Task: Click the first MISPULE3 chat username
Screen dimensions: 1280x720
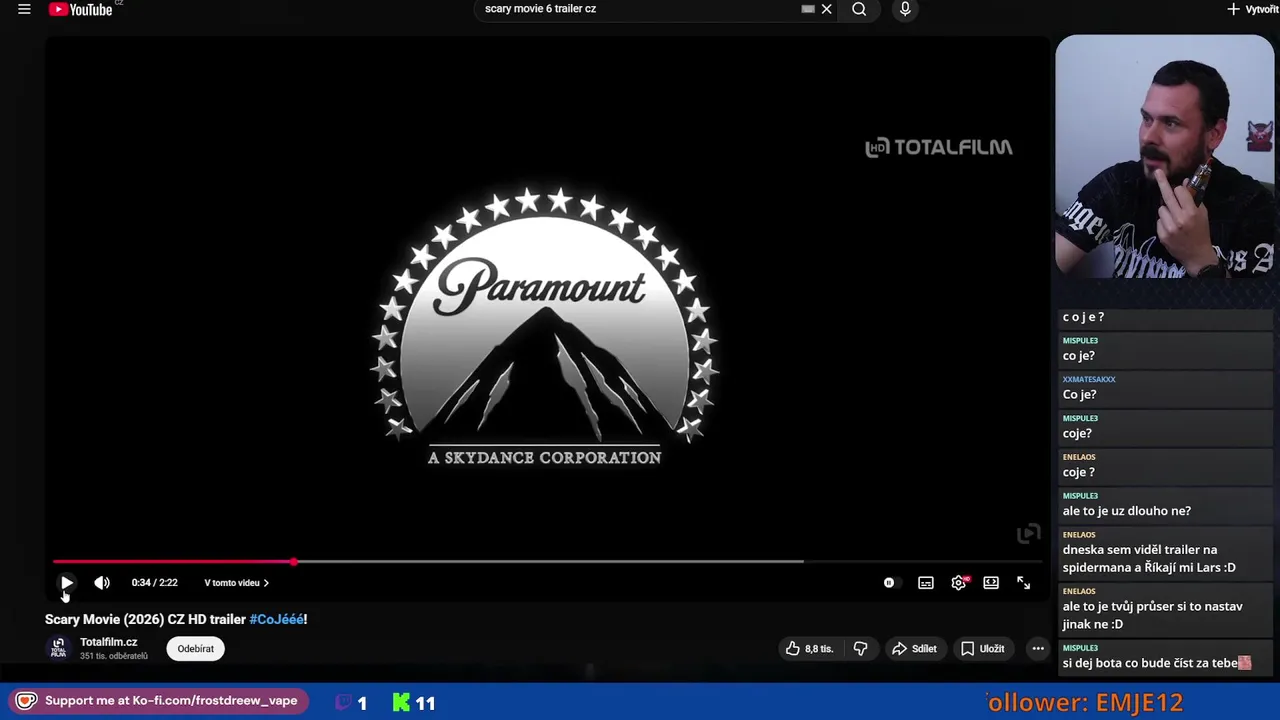Action: point(1080,341)
